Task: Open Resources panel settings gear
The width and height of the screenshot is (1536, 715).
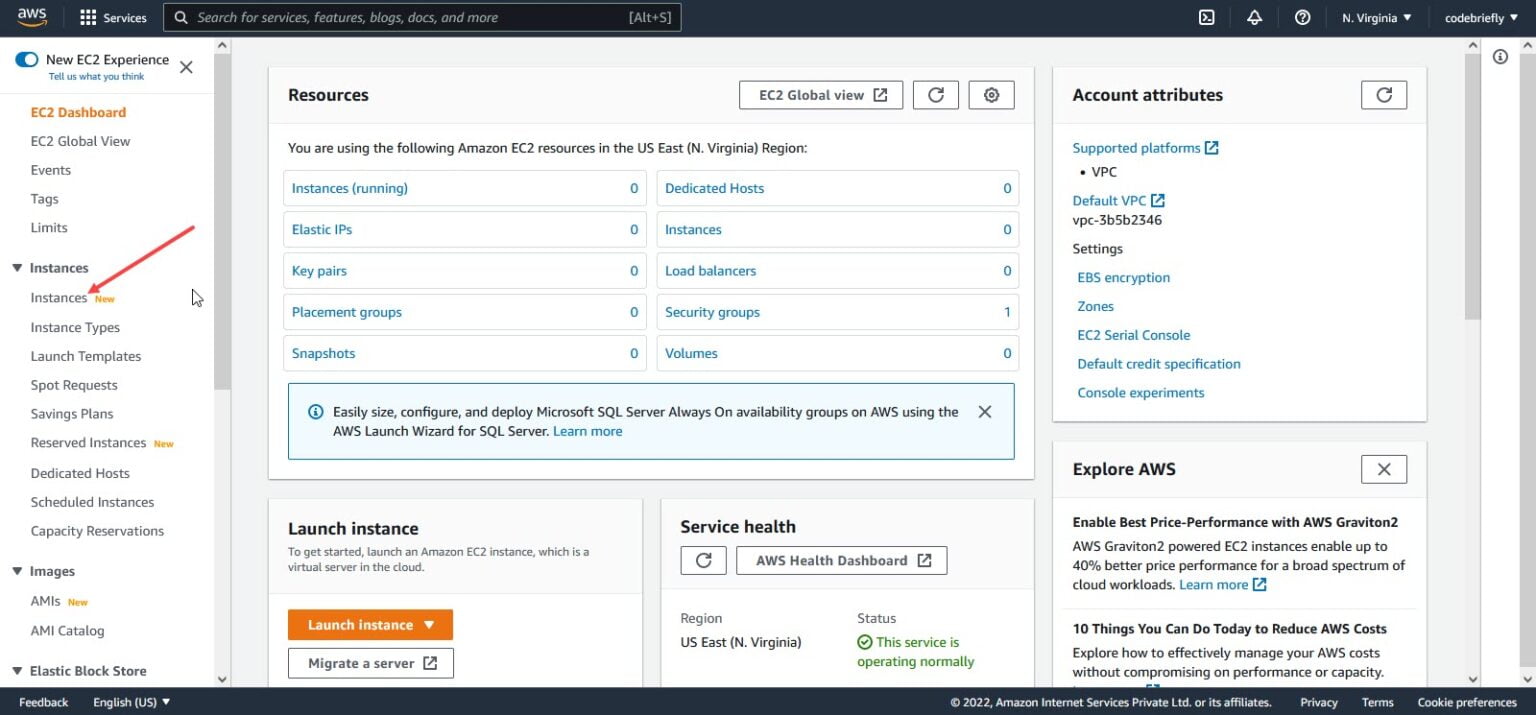Action: [x=991, y=94]
